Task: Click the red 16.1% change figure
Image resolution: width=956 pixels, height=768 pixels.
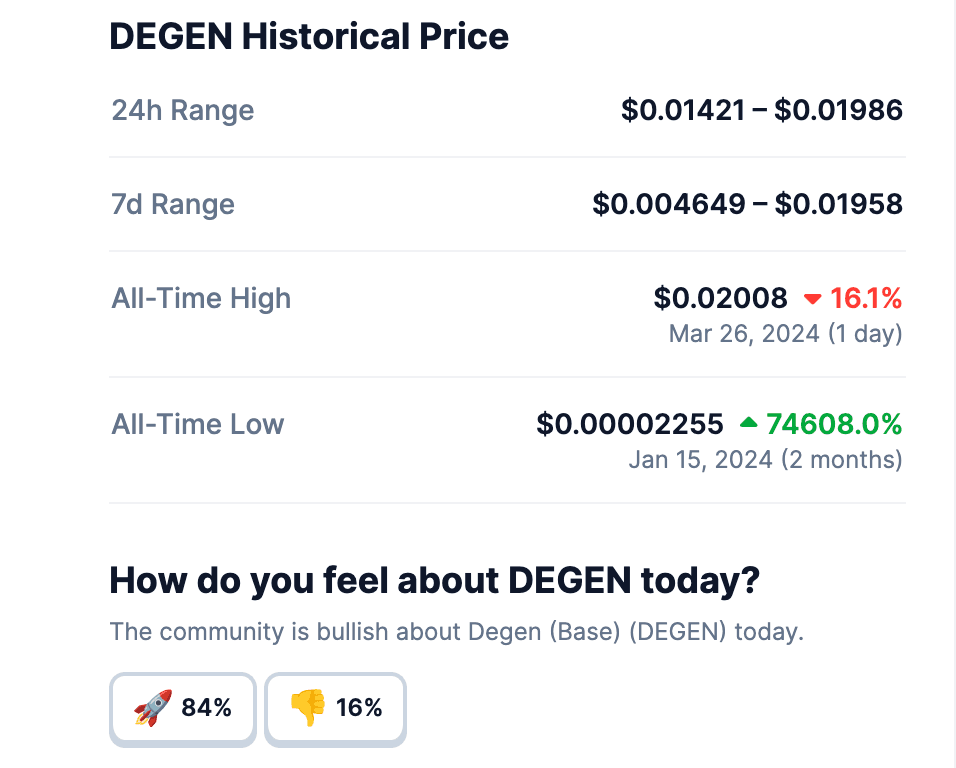Action: point(866,299)
